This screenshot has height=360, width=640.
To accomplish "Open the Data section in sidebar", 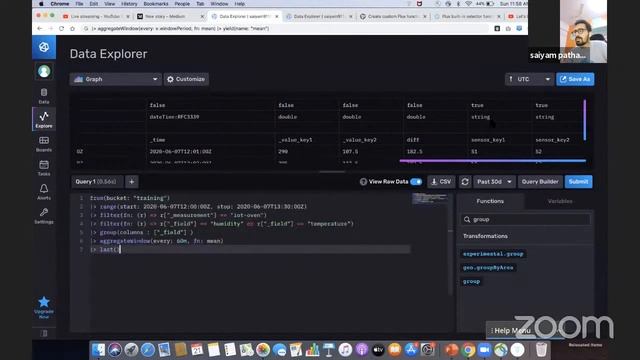I will (x=44, y=96).
